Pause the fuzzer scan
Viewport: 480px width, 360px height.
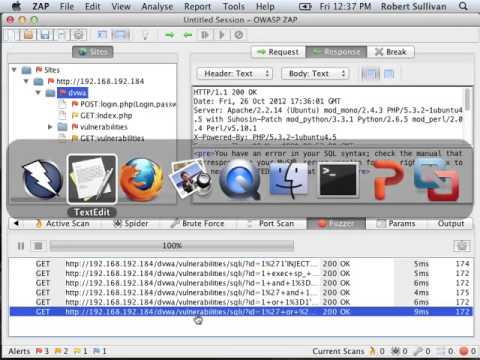click(x=21, y=246)
